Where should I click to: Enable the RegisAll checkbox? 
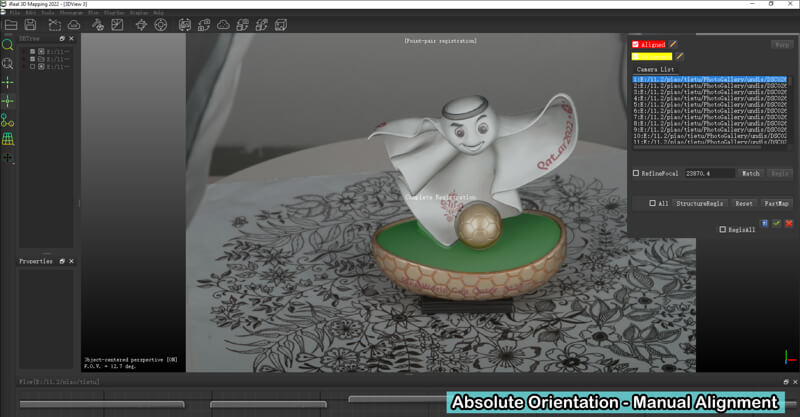click(x=722, y=230)
